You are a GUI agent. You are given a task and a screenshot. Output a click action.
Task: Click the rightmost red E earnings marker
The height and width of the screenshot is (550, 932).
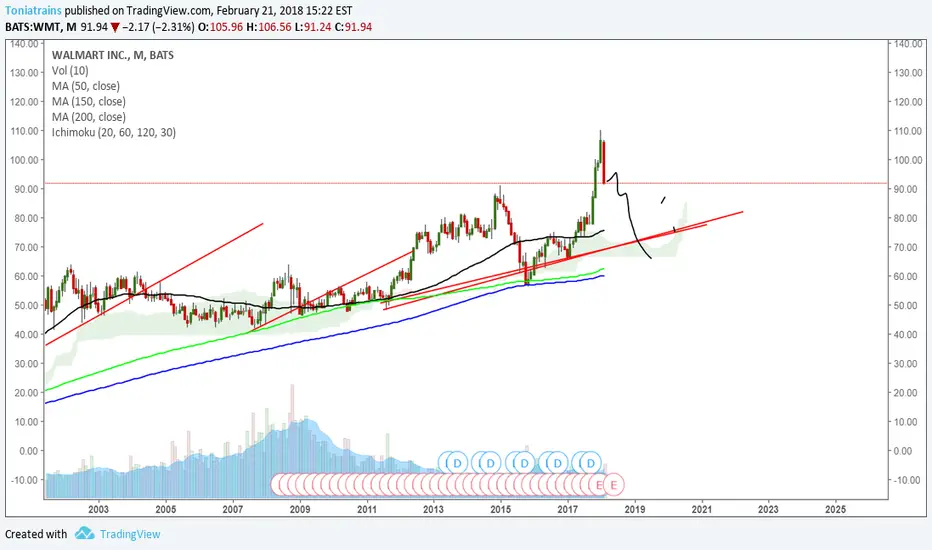614,485
